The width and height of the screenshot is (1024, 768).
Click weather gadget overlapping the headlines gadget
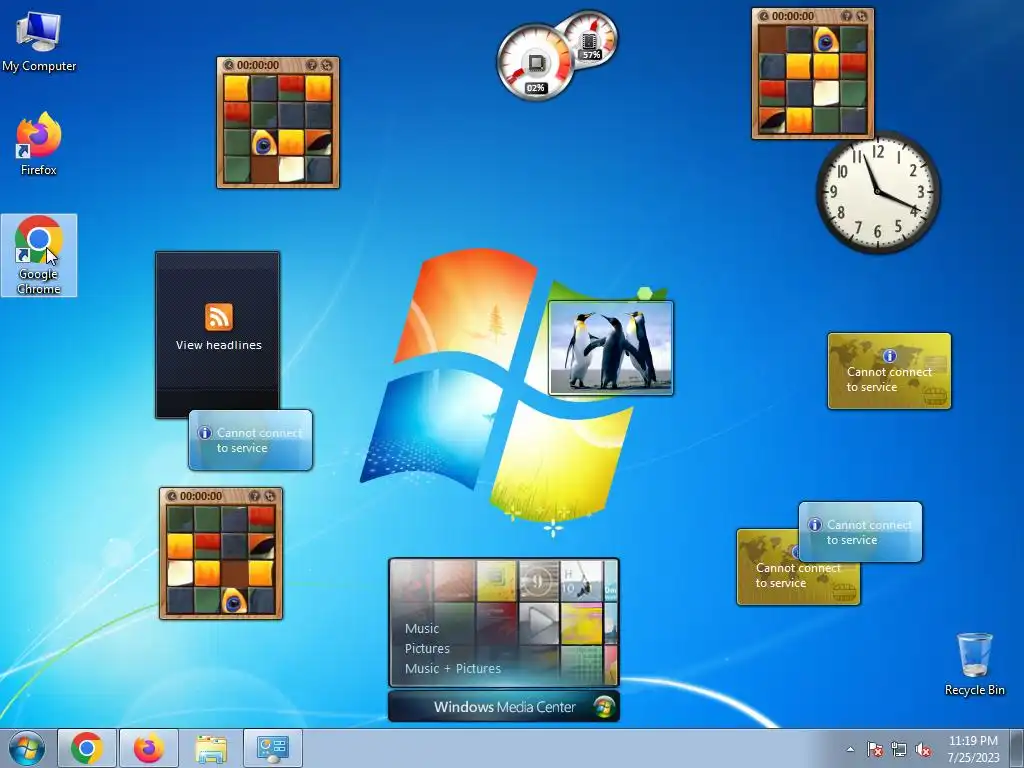[251, 440]
